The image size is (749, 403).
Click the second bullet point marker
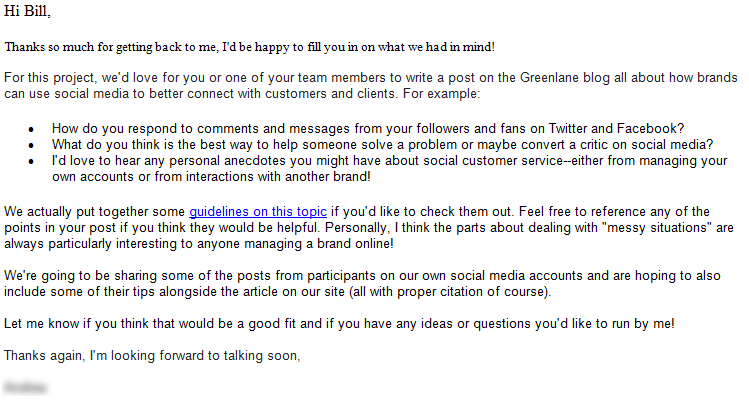[31, 145]
